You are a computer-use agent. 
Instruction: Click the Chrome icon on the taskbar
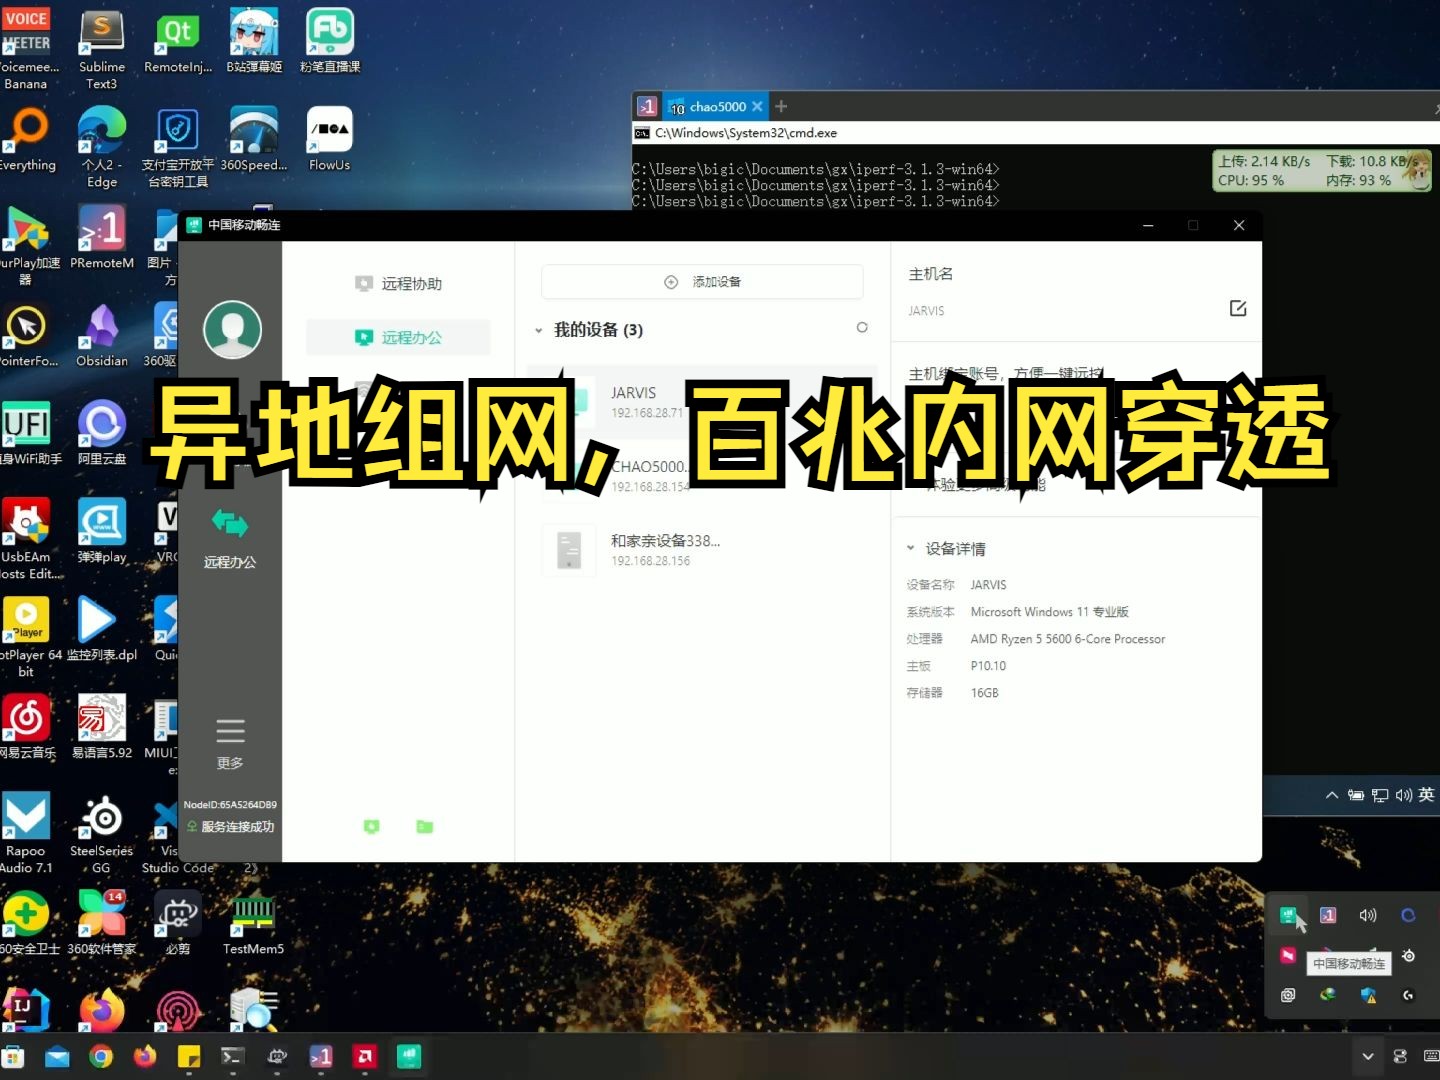(101, 1057)
